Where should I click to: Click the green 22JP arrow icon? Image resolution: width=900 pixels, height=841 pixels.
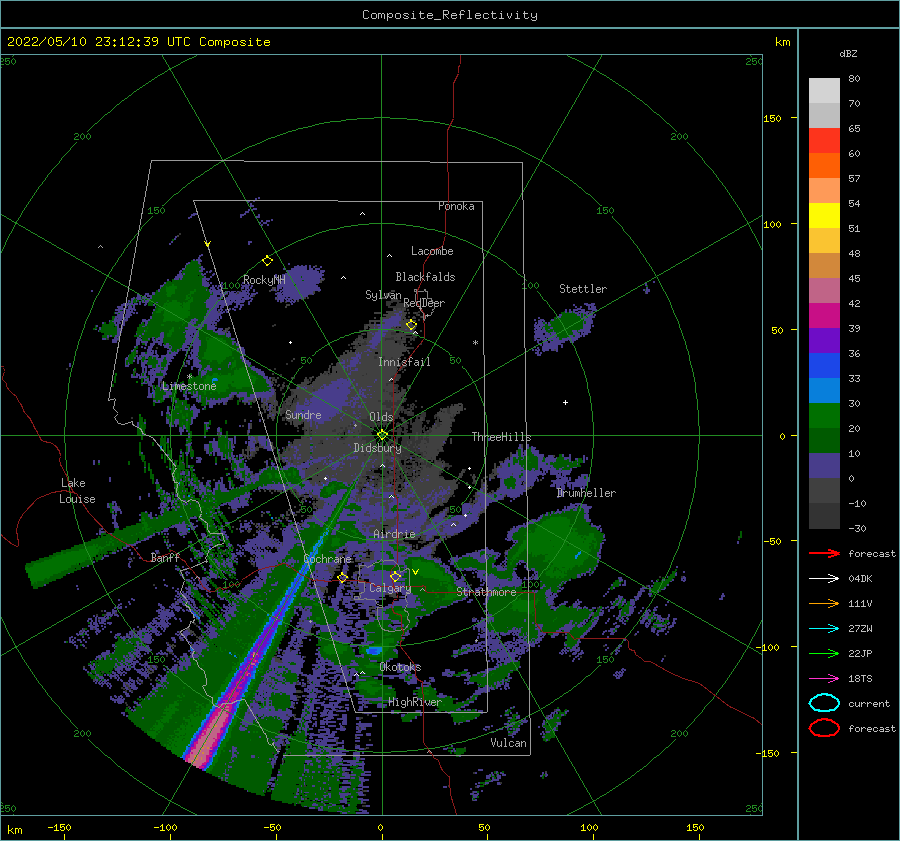824,653
